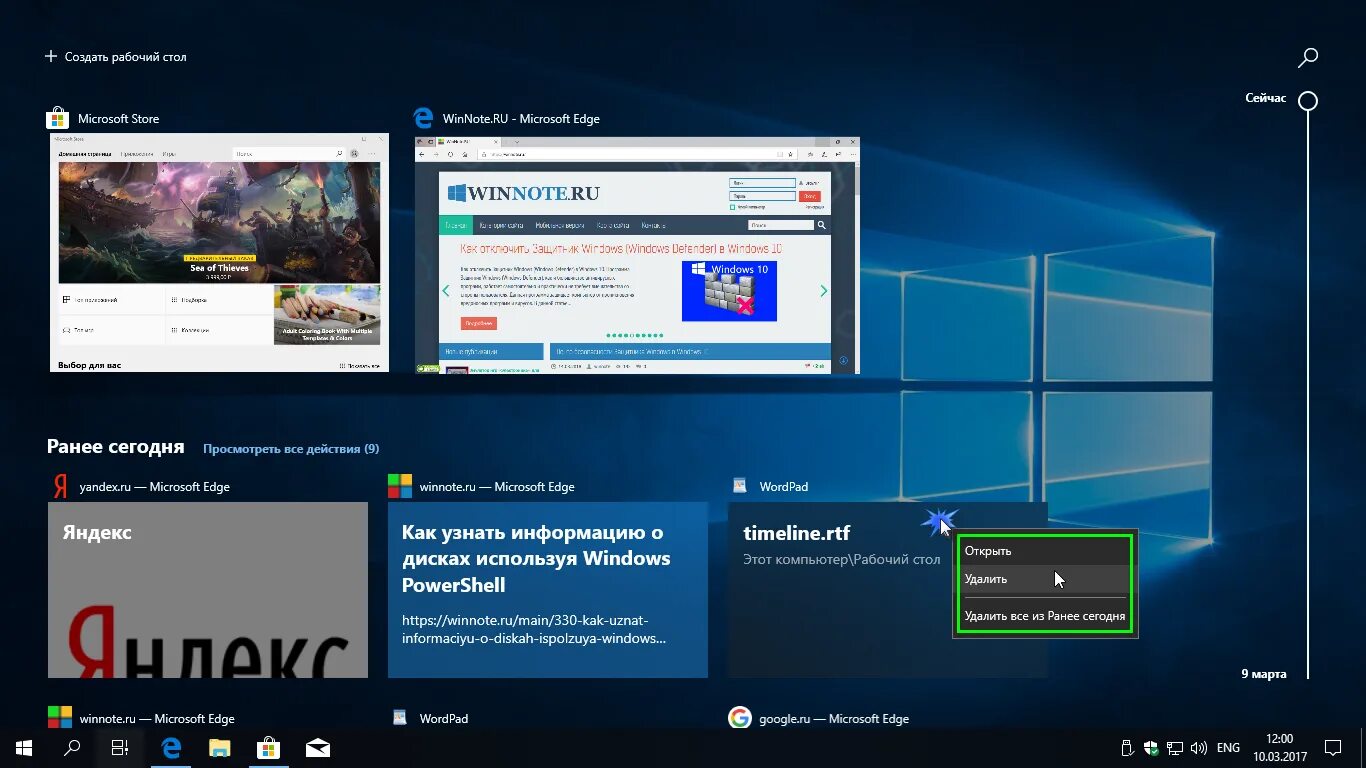1366x768 pixels.
Task: Click the Сейчас label on timeline
Action: [x=1266, y=98]
